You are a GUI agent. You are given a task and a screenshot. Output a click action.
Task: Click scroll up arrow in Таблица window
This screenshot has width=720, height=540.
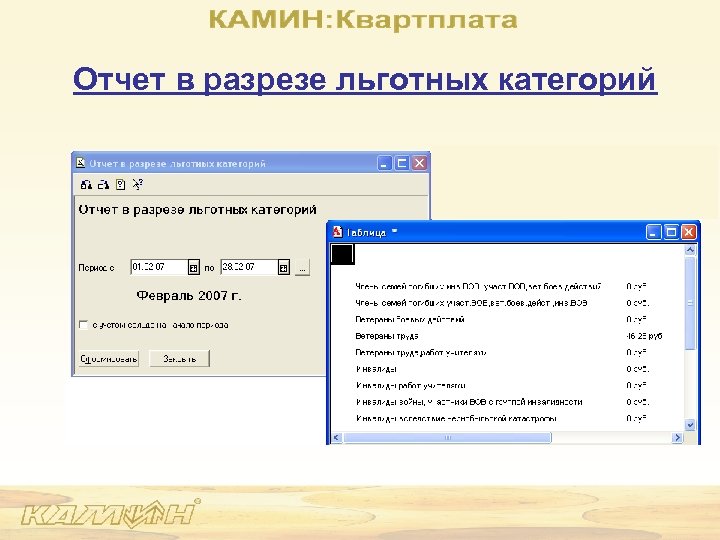pos(690,250)
